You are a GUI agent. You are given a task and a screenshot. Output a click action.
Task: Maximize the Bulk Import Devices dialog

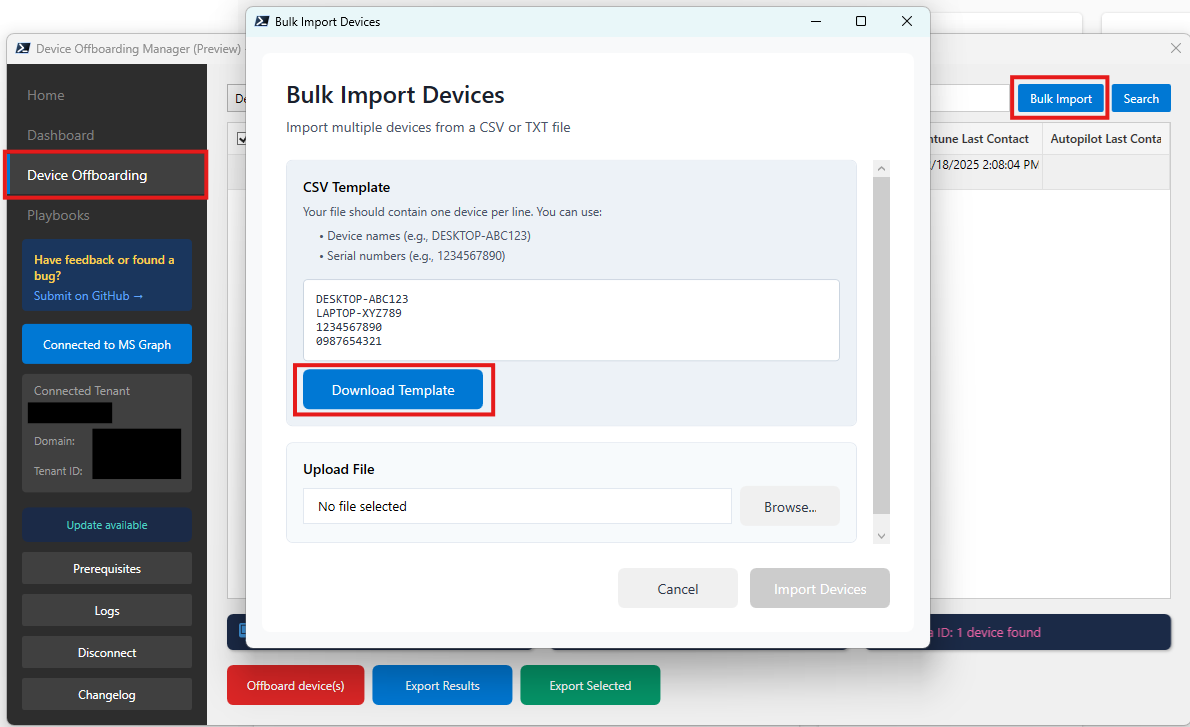861,21
